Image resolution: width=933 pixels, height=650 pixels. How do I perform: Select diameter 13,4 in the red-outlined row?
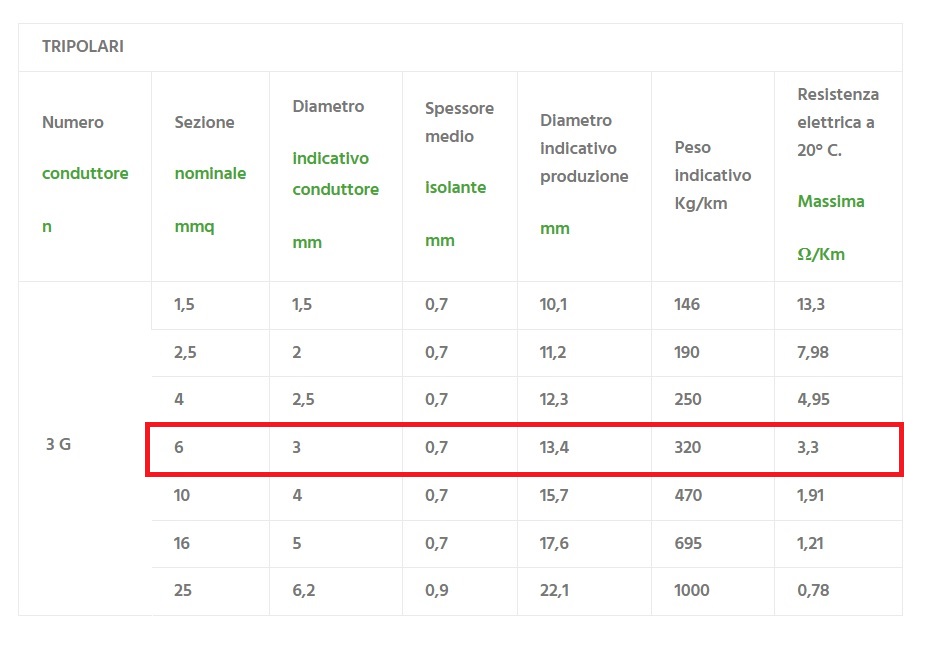(554, 447)
